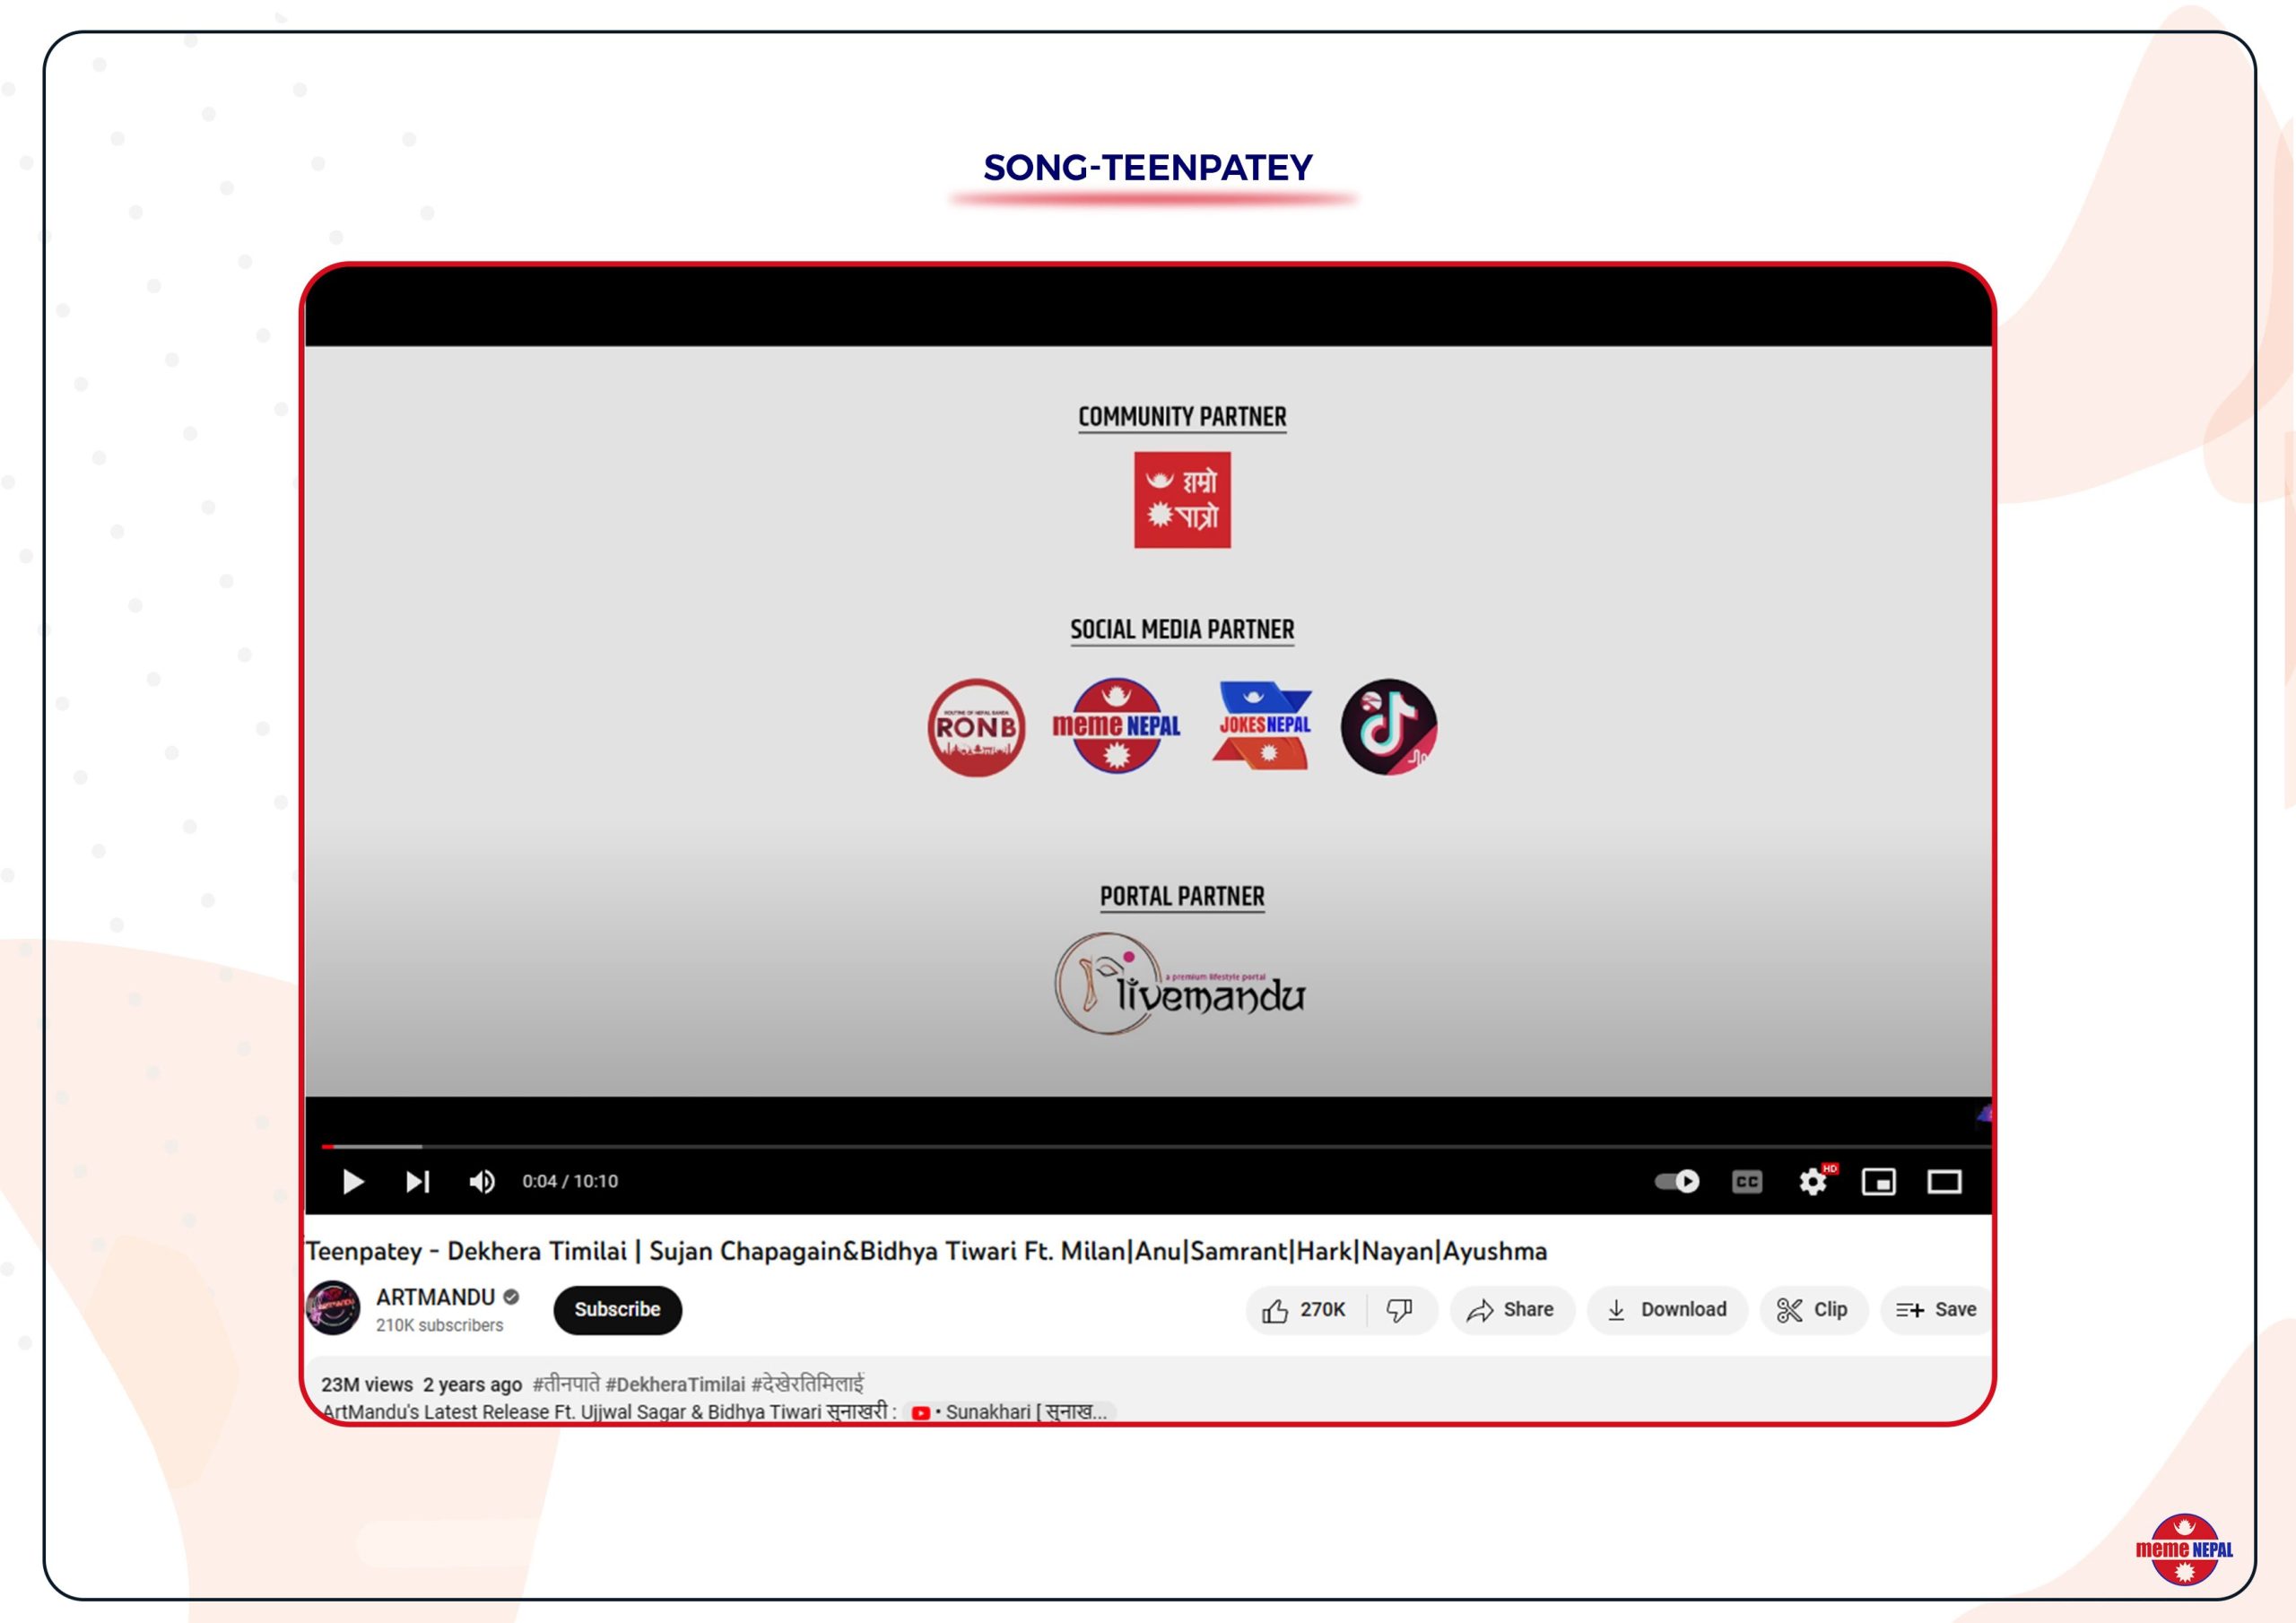The image size is (2296, 1623).
Task: Skip to next video
Action: [x=417, y=1182]
